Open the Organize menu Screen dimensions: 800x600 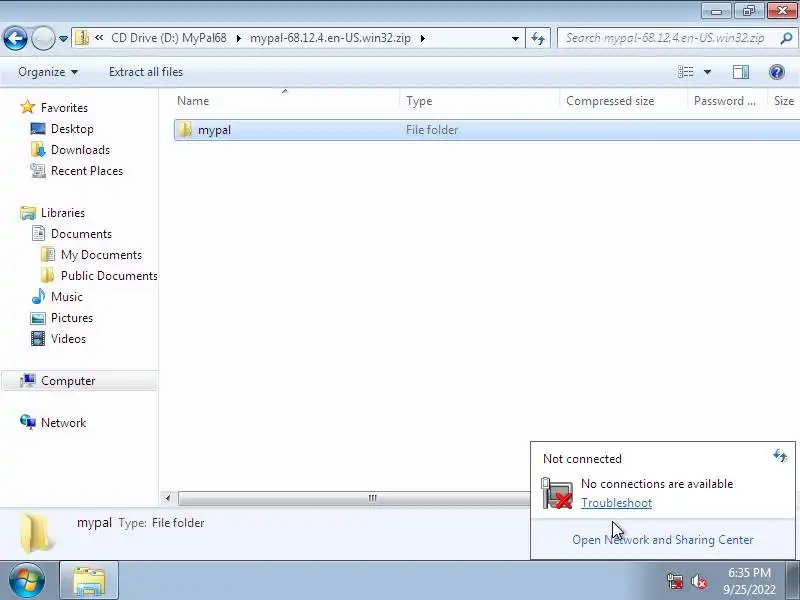point(48,72)
